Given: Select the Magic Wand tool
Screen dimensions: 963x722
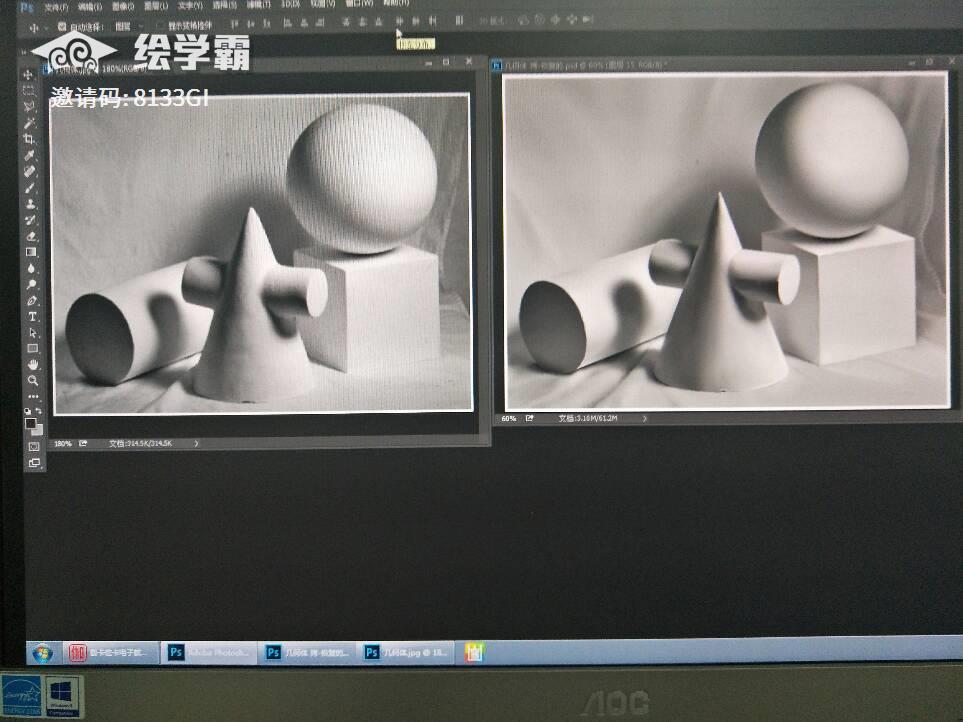Looking at the screenshot, I should coord(29,123).
